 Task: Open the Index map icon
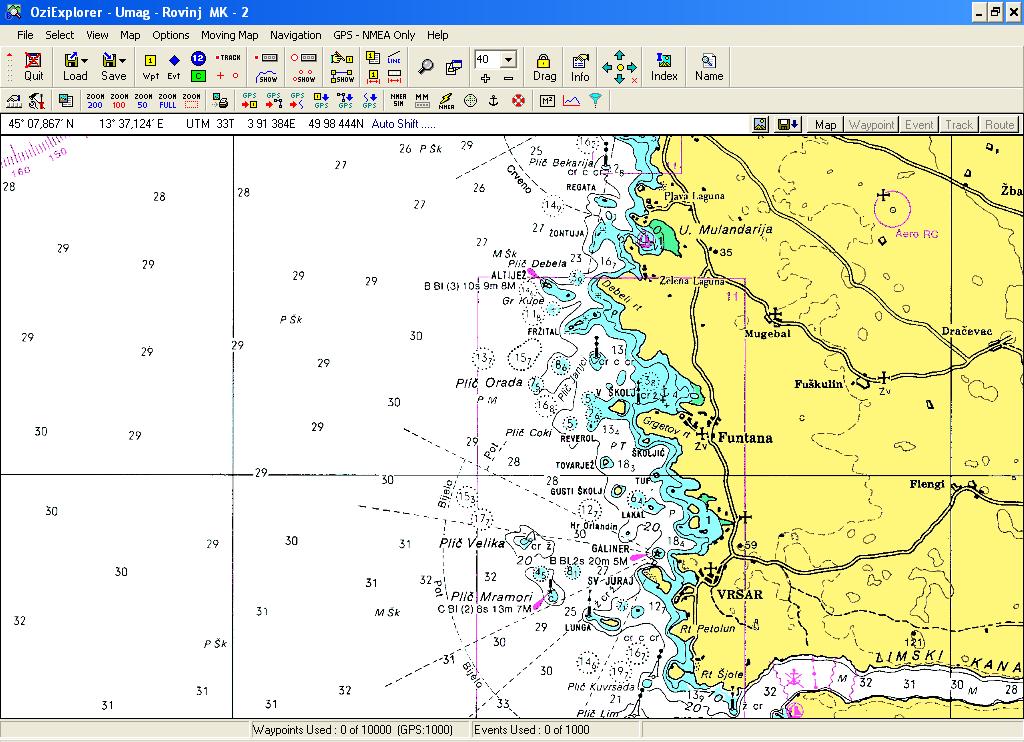click(664, 67)
